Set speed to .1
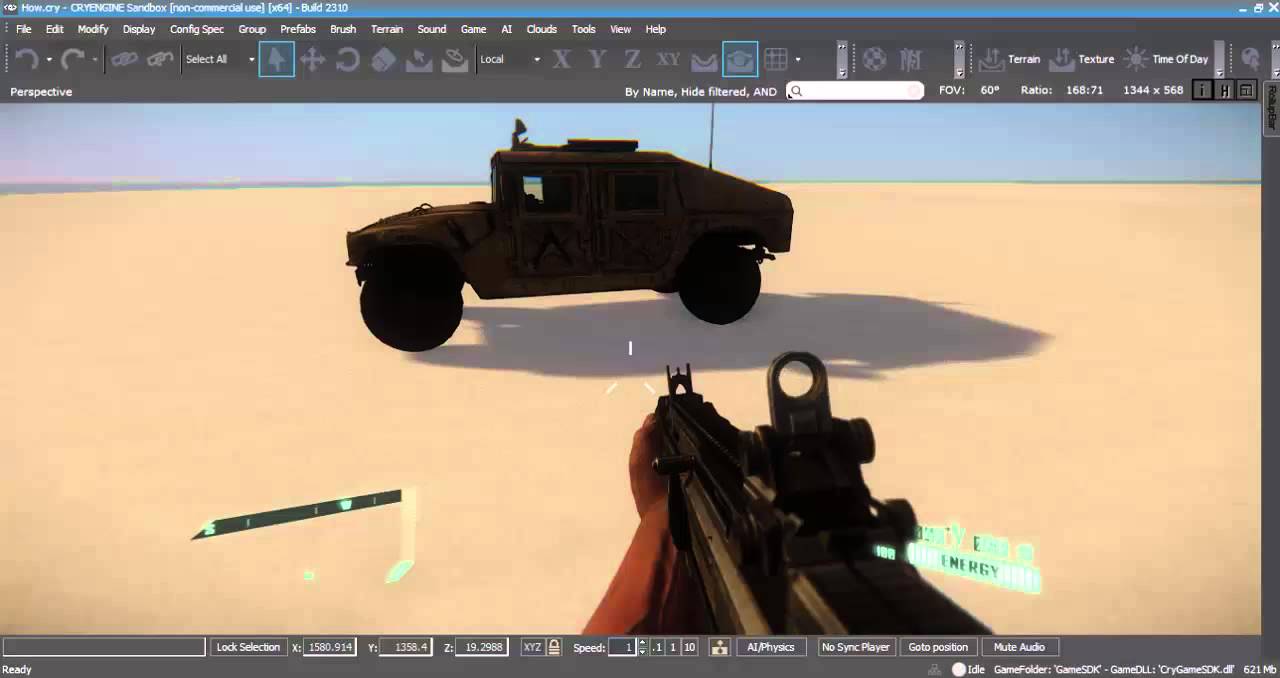Viewport: 1280px width, 678px height. pos(657,647)
